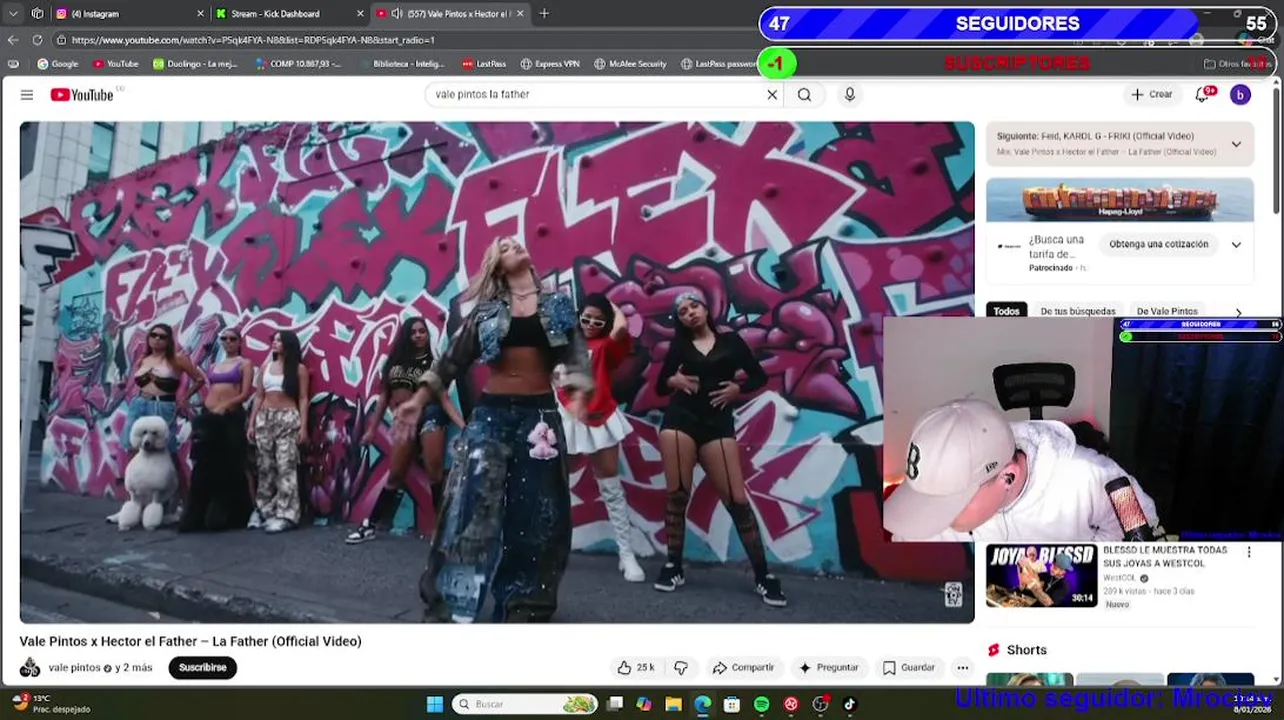Close the Stream - Kick Dashboard tab
Image resolution: width=1284 pixels, height=720 pixels.
[360, 14]
